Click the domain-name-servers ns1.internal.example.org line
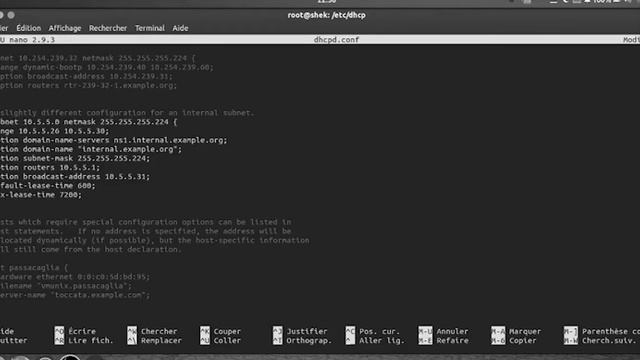Screen dimensions: 640x360 pos(113,140)
